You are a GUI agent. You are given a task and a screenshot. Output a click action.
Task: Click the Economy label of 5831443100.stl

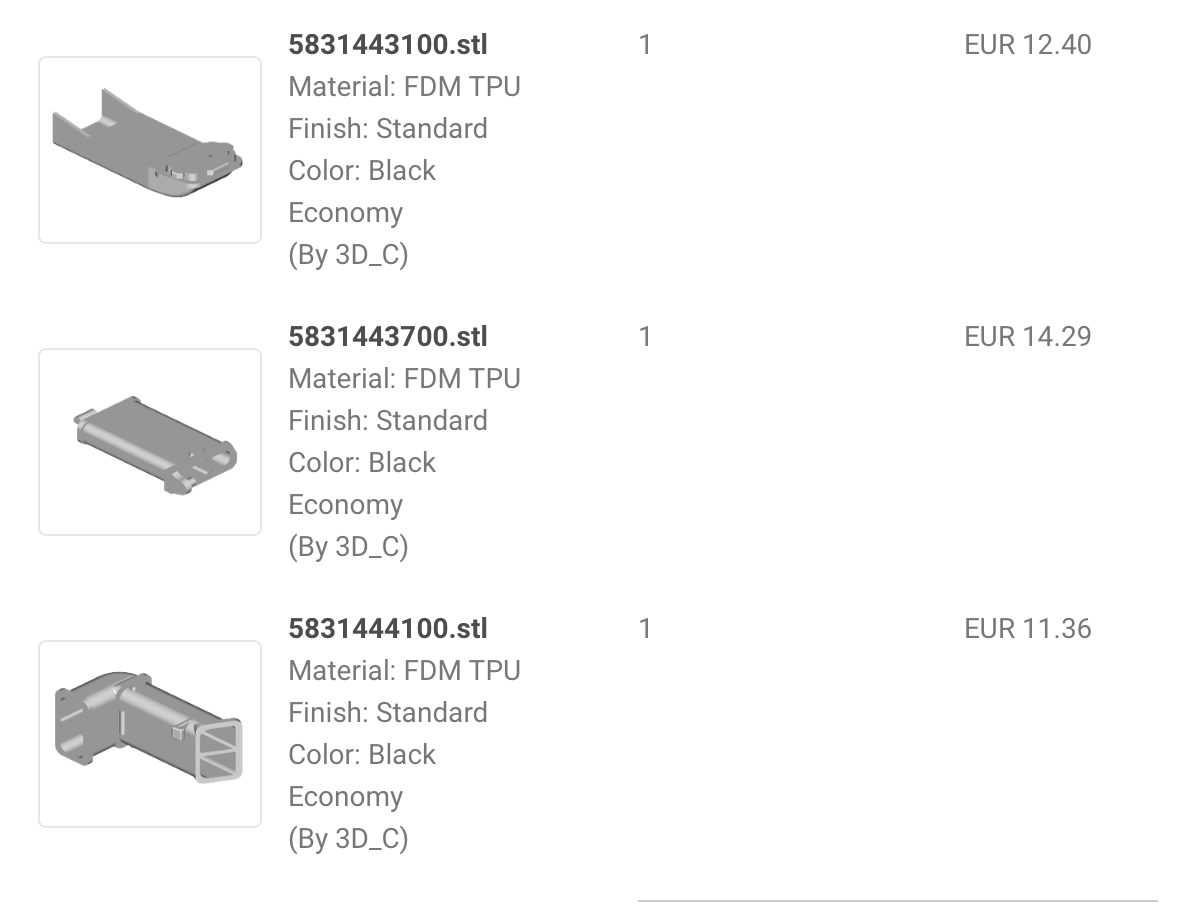tap(345, 213)
